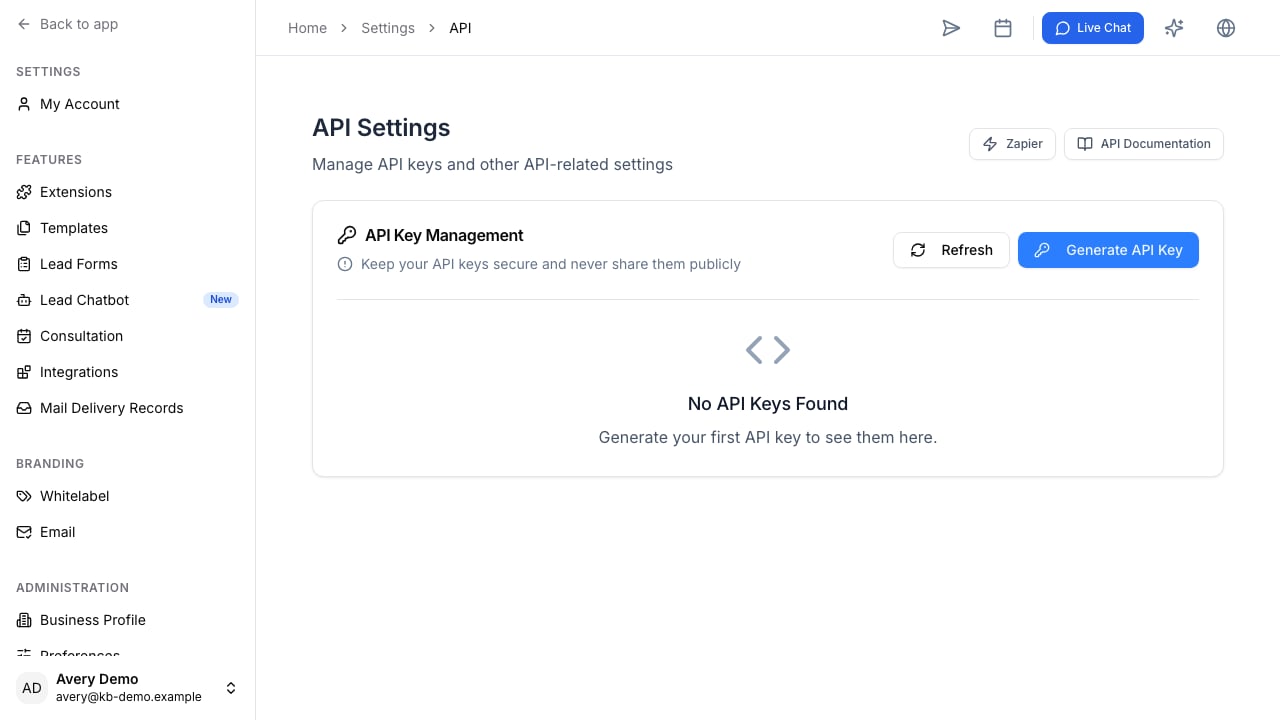Go to Extensions page

point(128,192)
